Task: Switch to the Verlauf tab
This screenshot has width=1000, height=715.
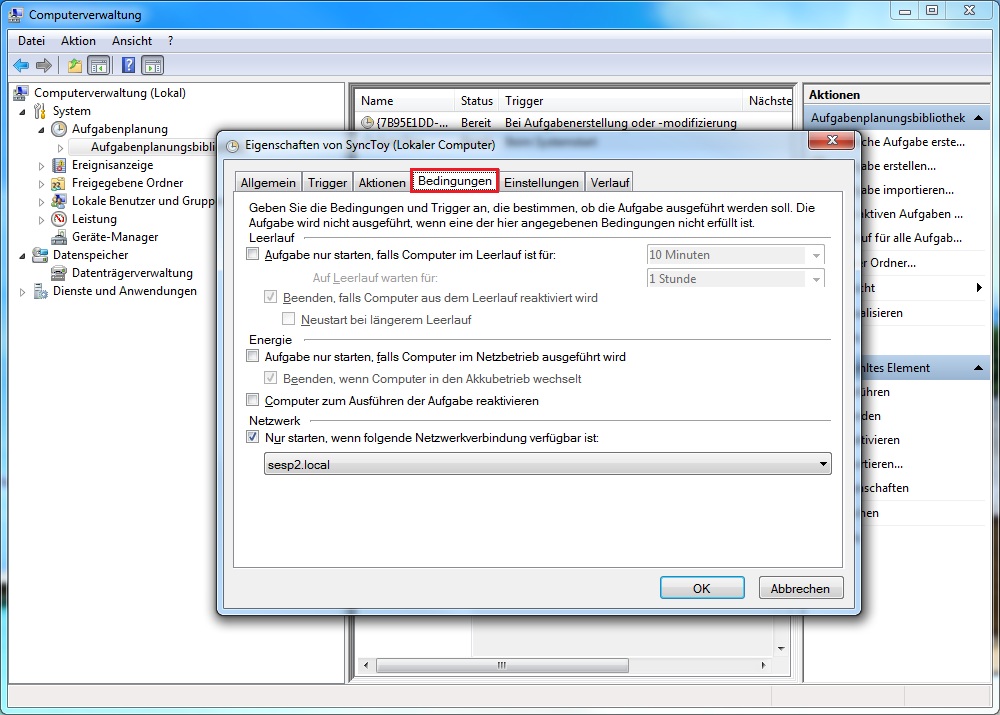Action: tap(610, 182)
